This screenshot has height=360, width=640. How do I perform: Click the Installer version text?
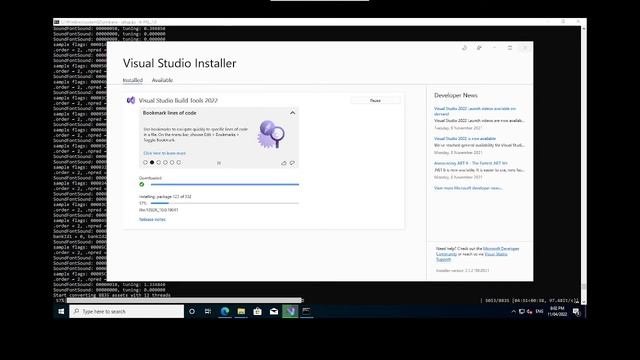click(462, 271)
